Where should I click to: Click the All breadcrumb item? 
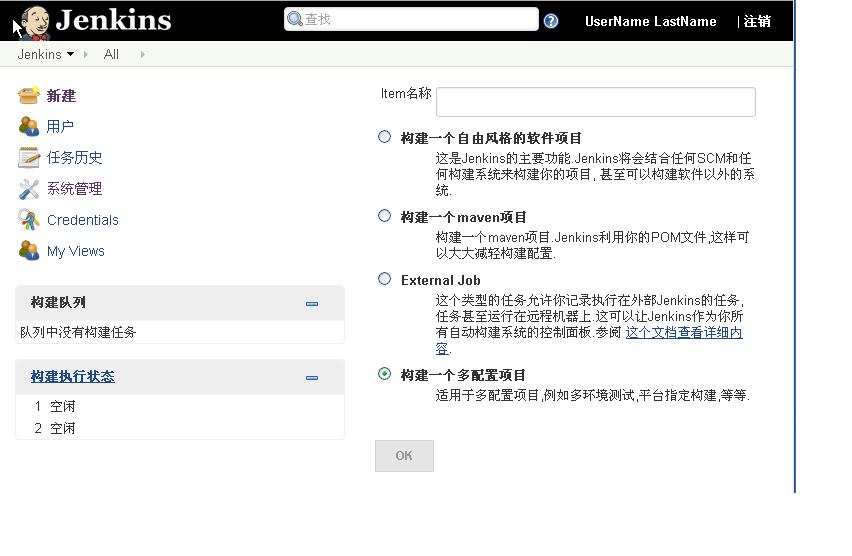pos(111,55)
